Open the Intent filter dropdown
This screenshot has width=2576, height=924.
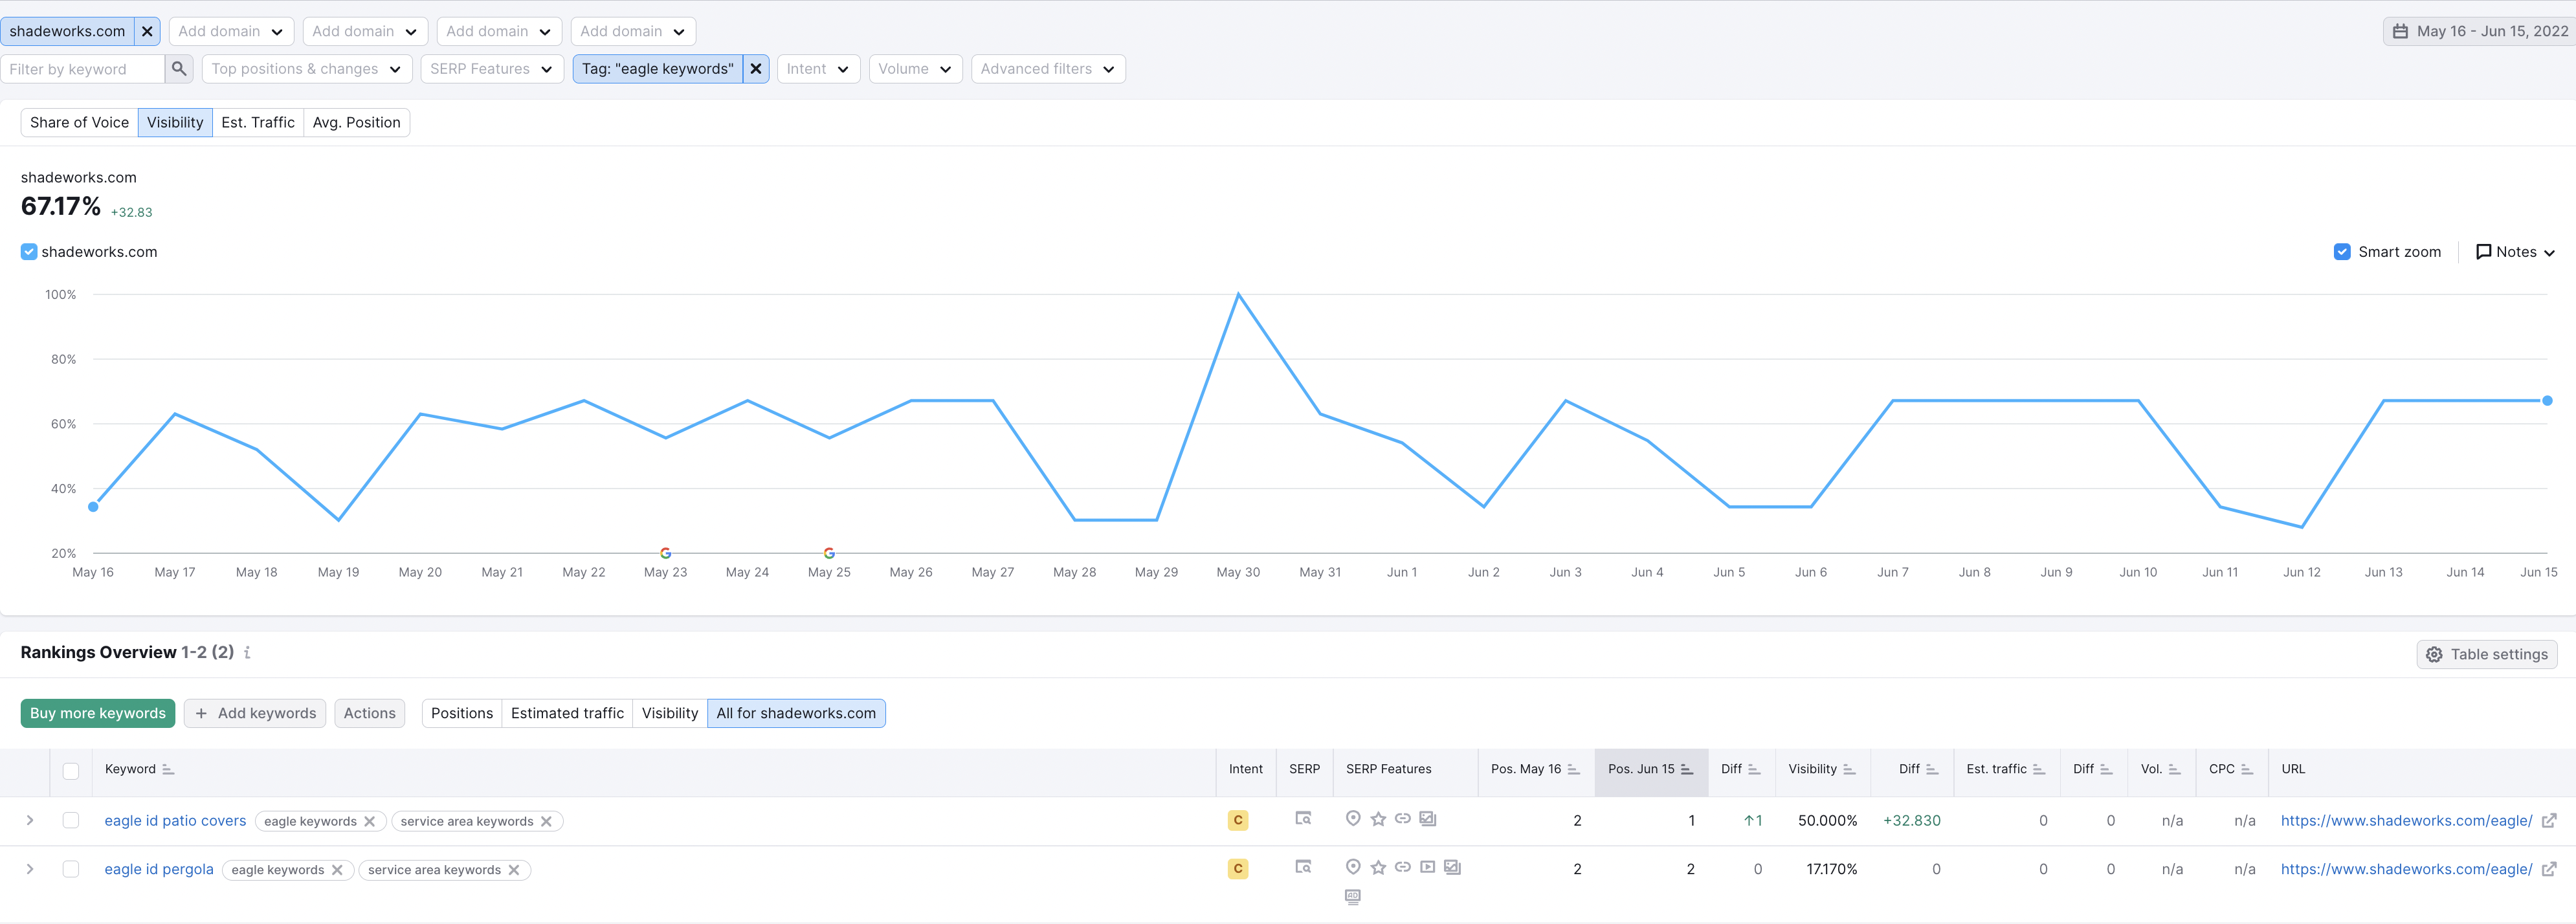(x=818, y=69)
